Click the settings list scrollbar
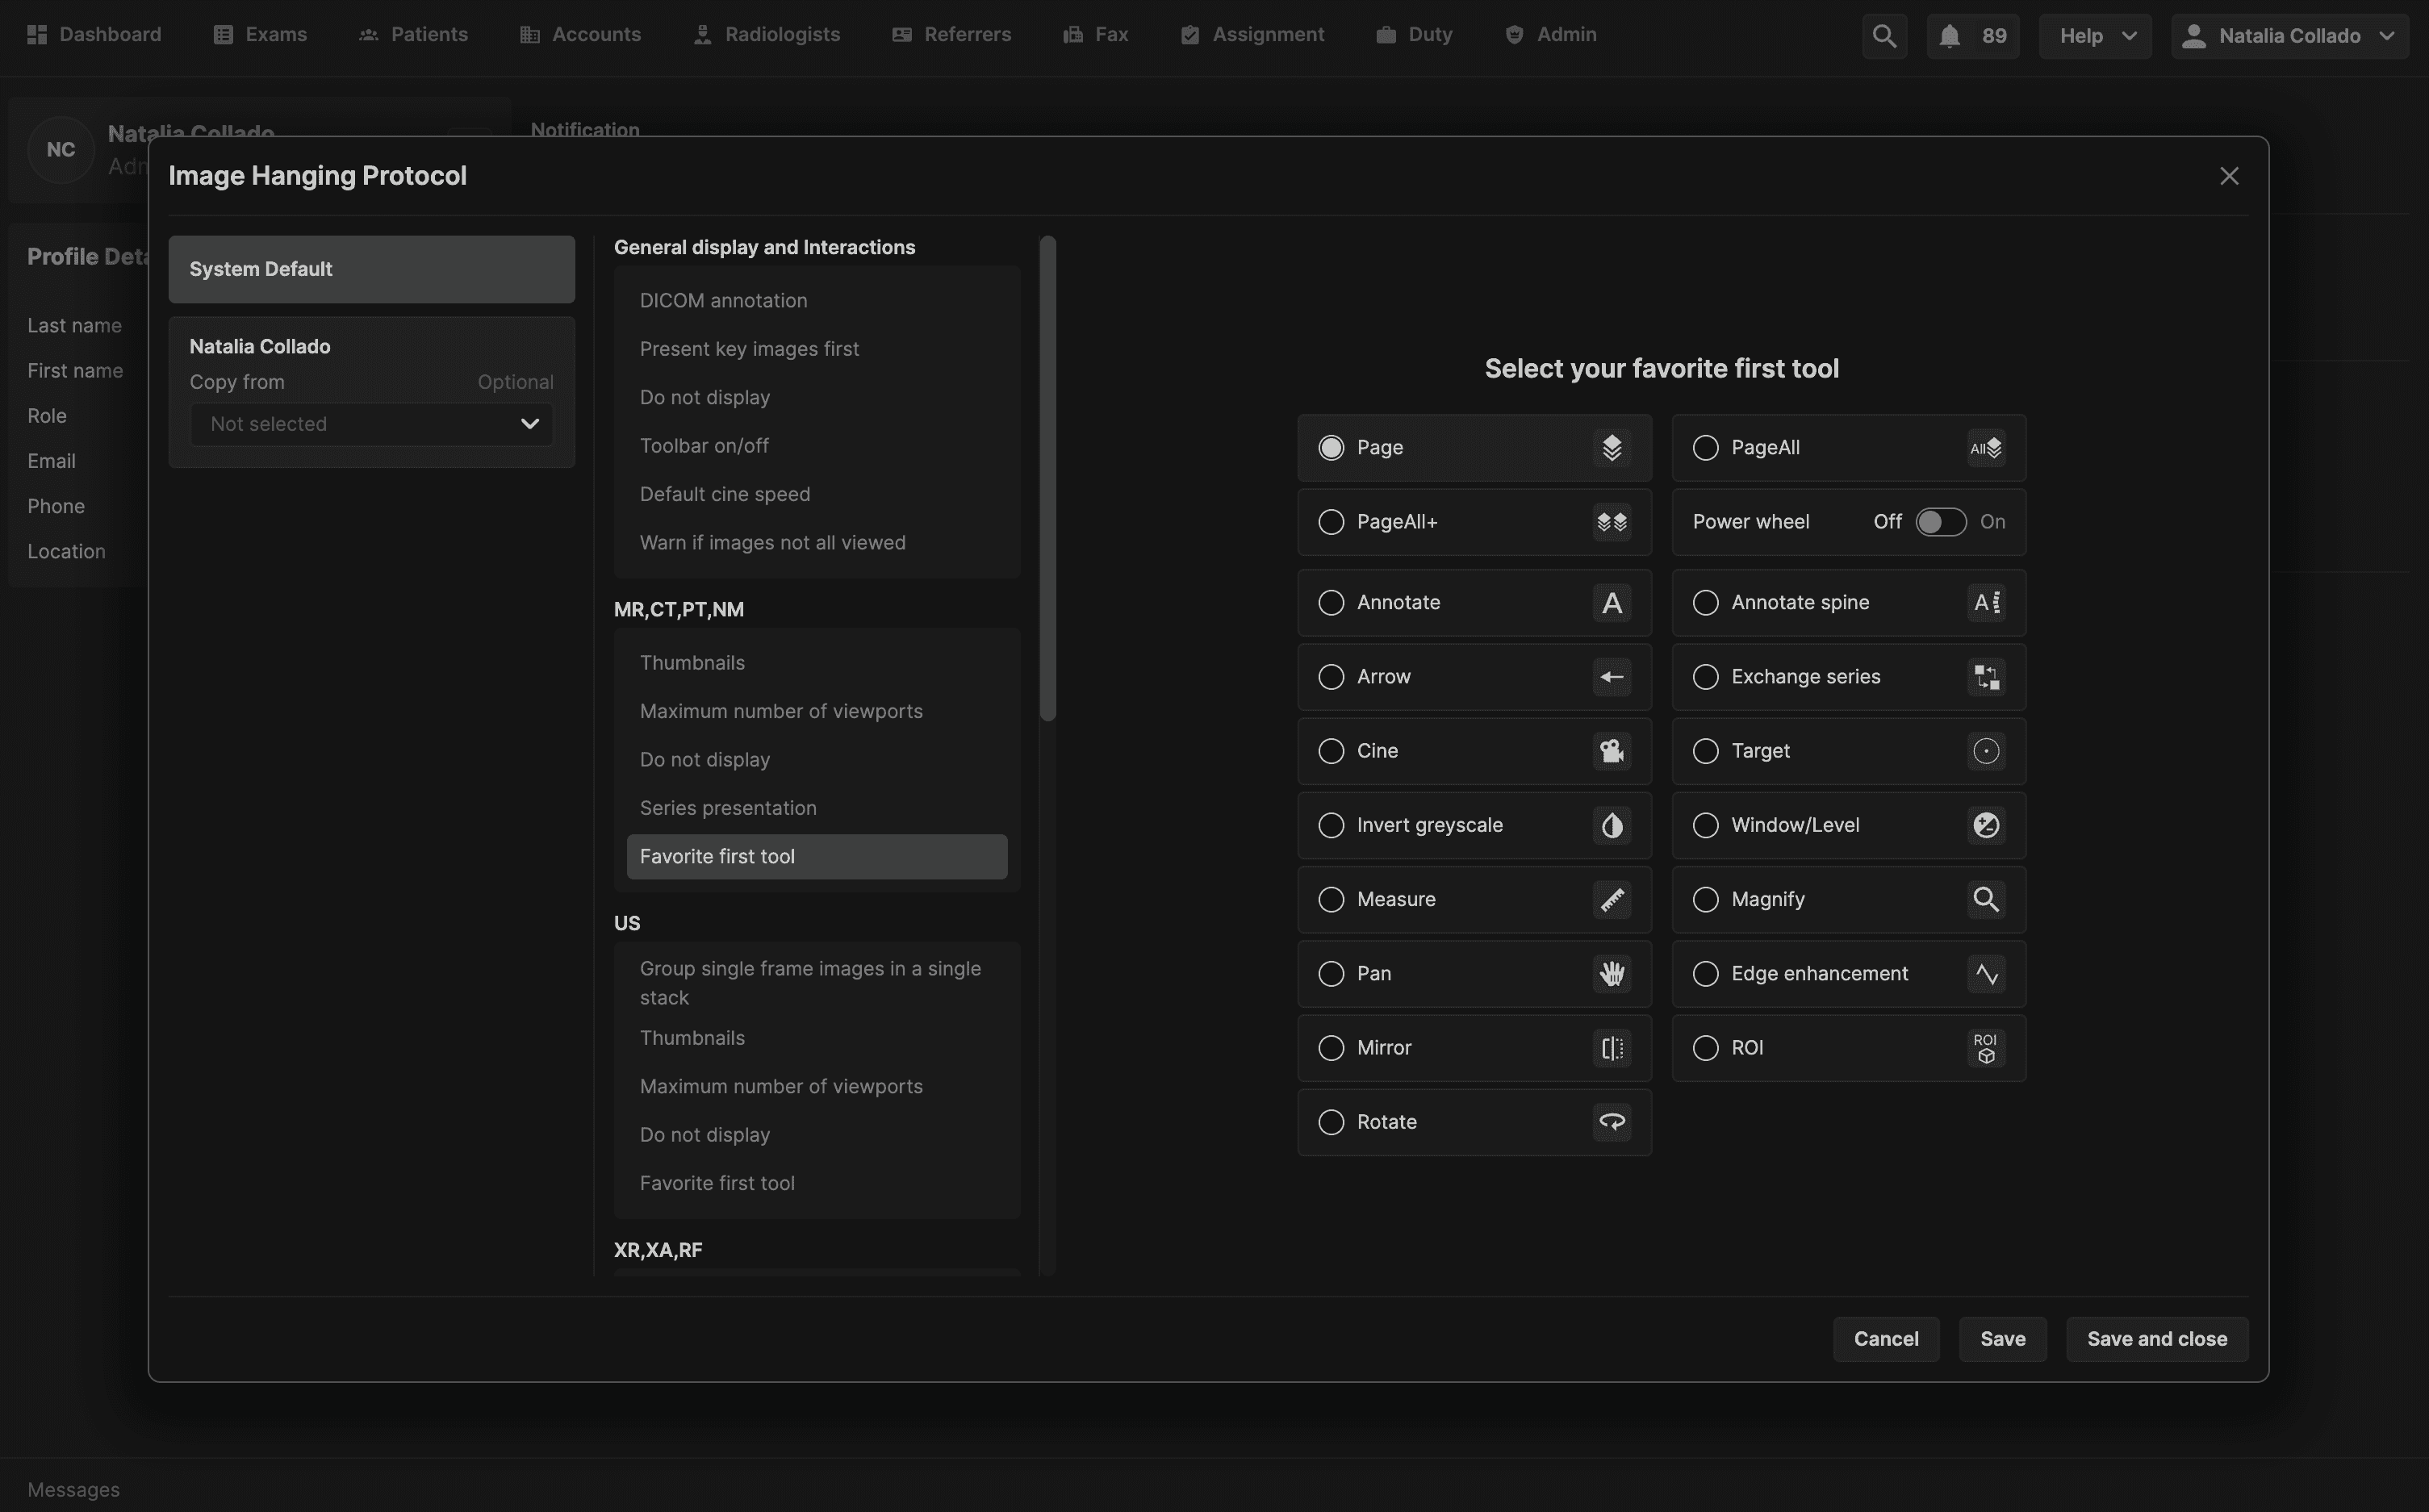 [1047, 480]
